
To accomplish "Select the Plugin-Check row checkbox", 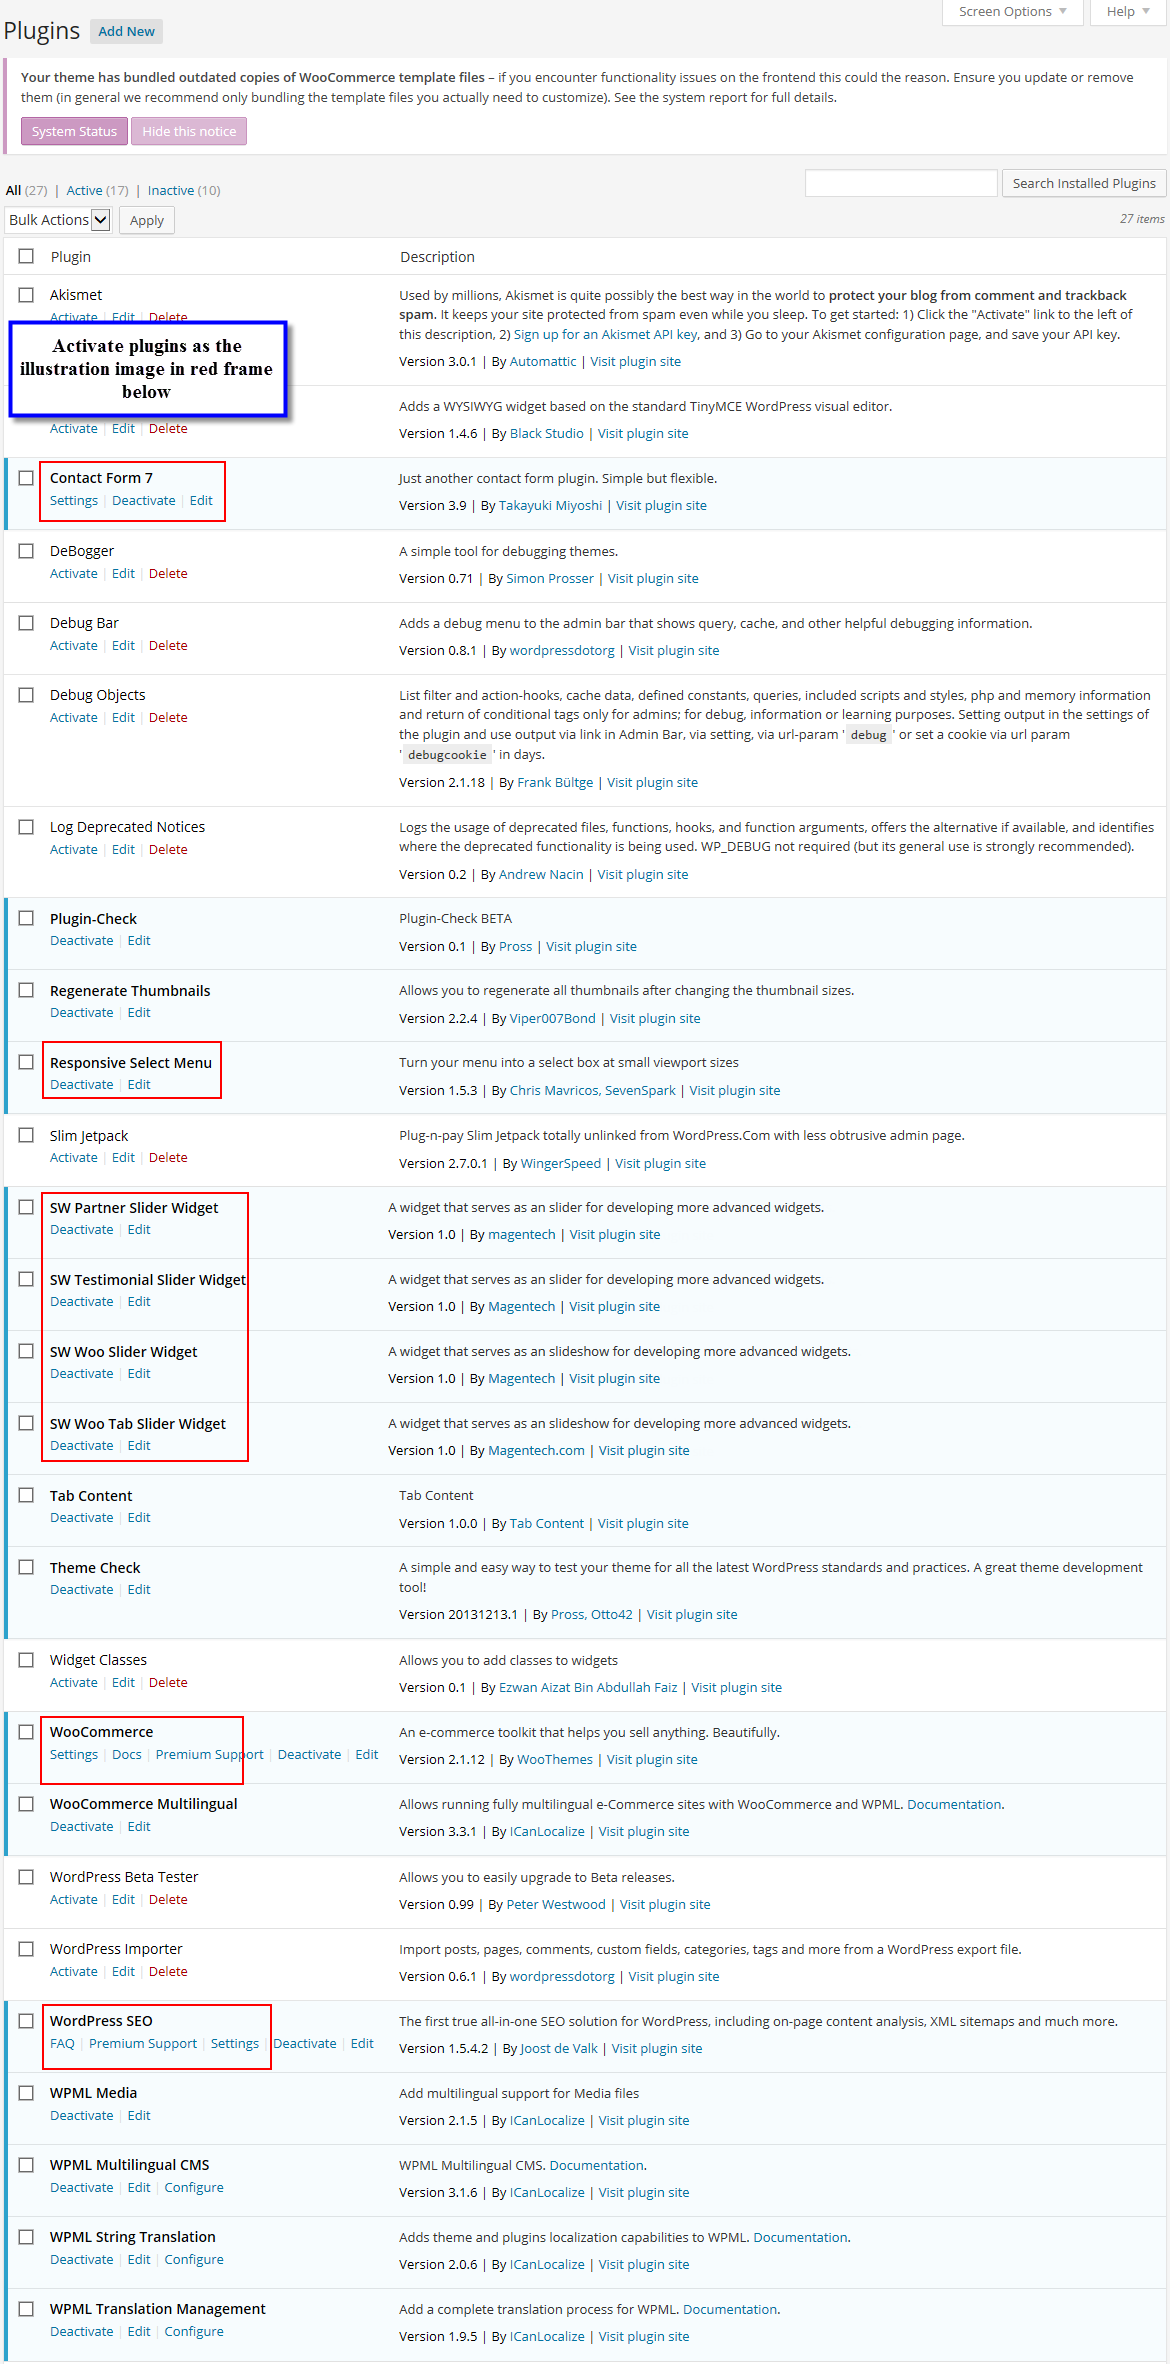I will click(x=26, y=918).
